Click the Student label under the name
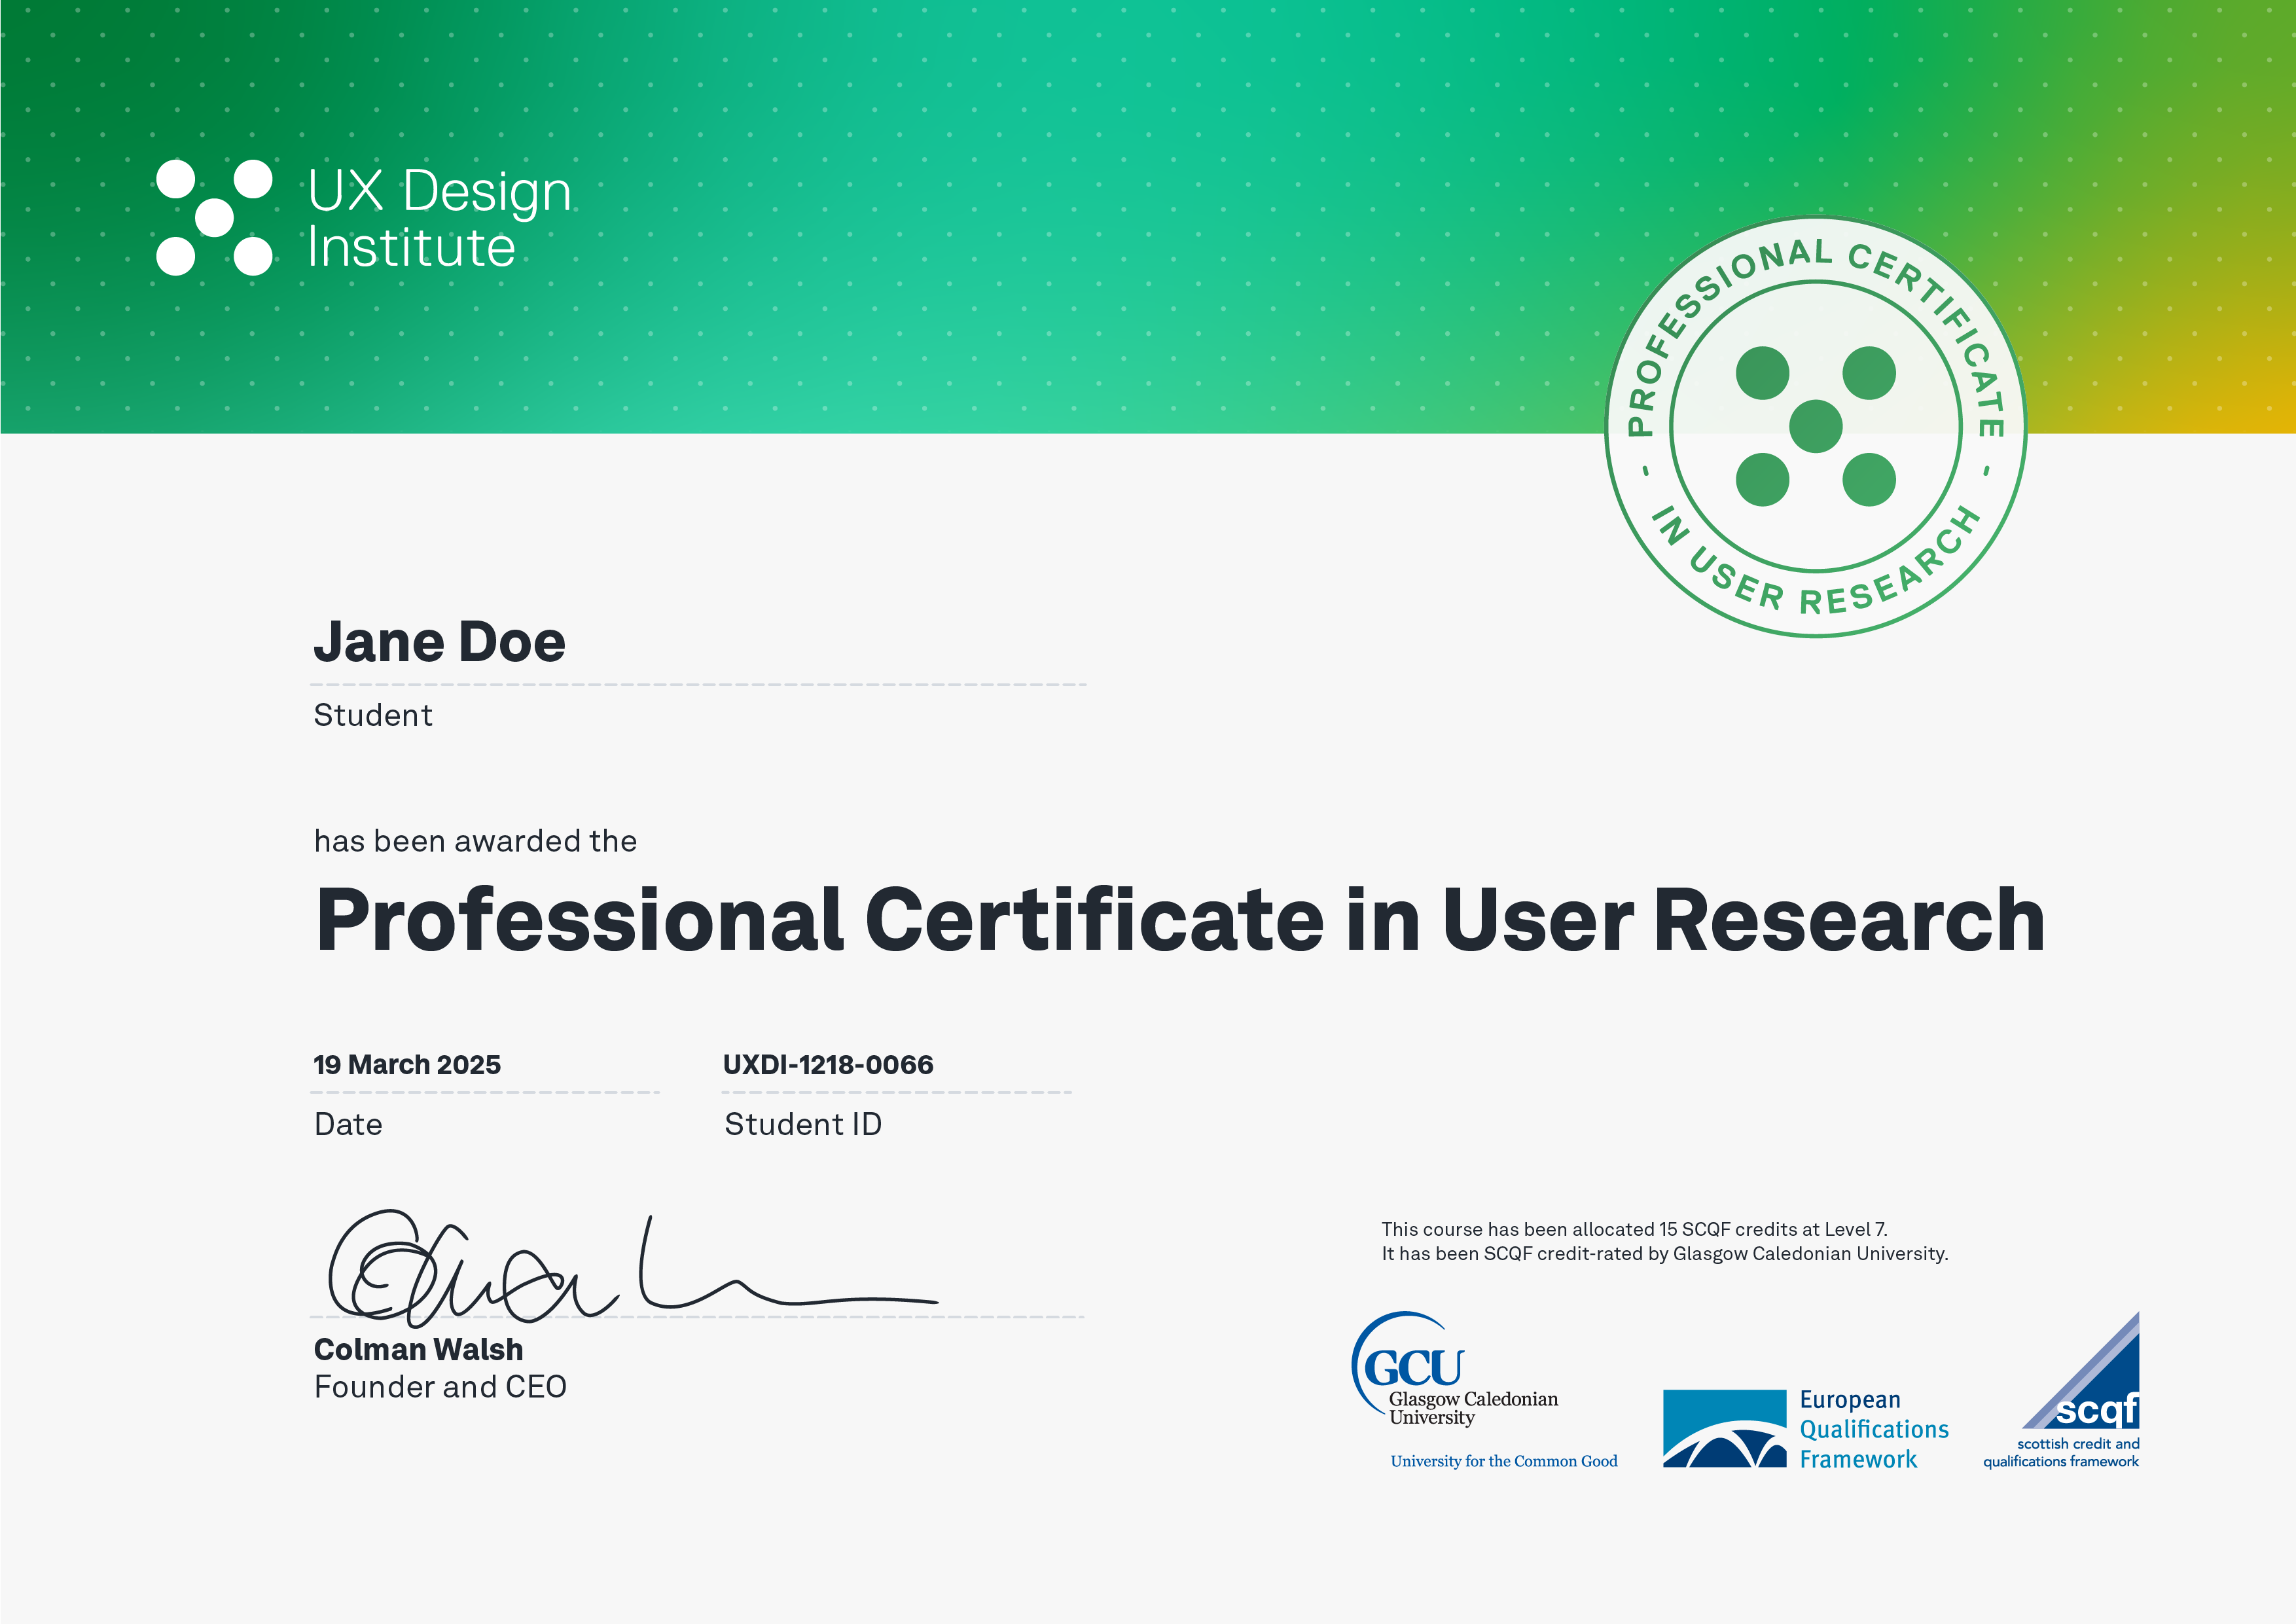2296x1624 pixels. [x=373, y=715]
